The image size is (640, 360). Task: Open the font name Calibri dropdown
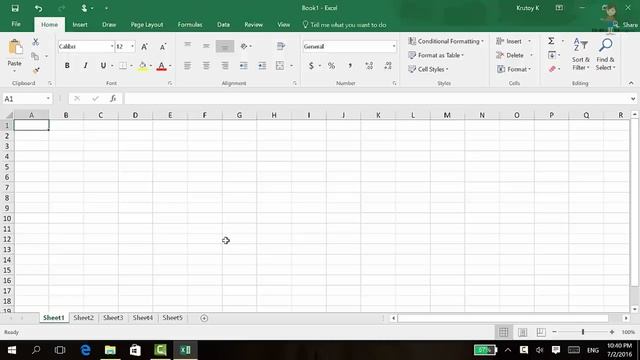tap(111, 47)
